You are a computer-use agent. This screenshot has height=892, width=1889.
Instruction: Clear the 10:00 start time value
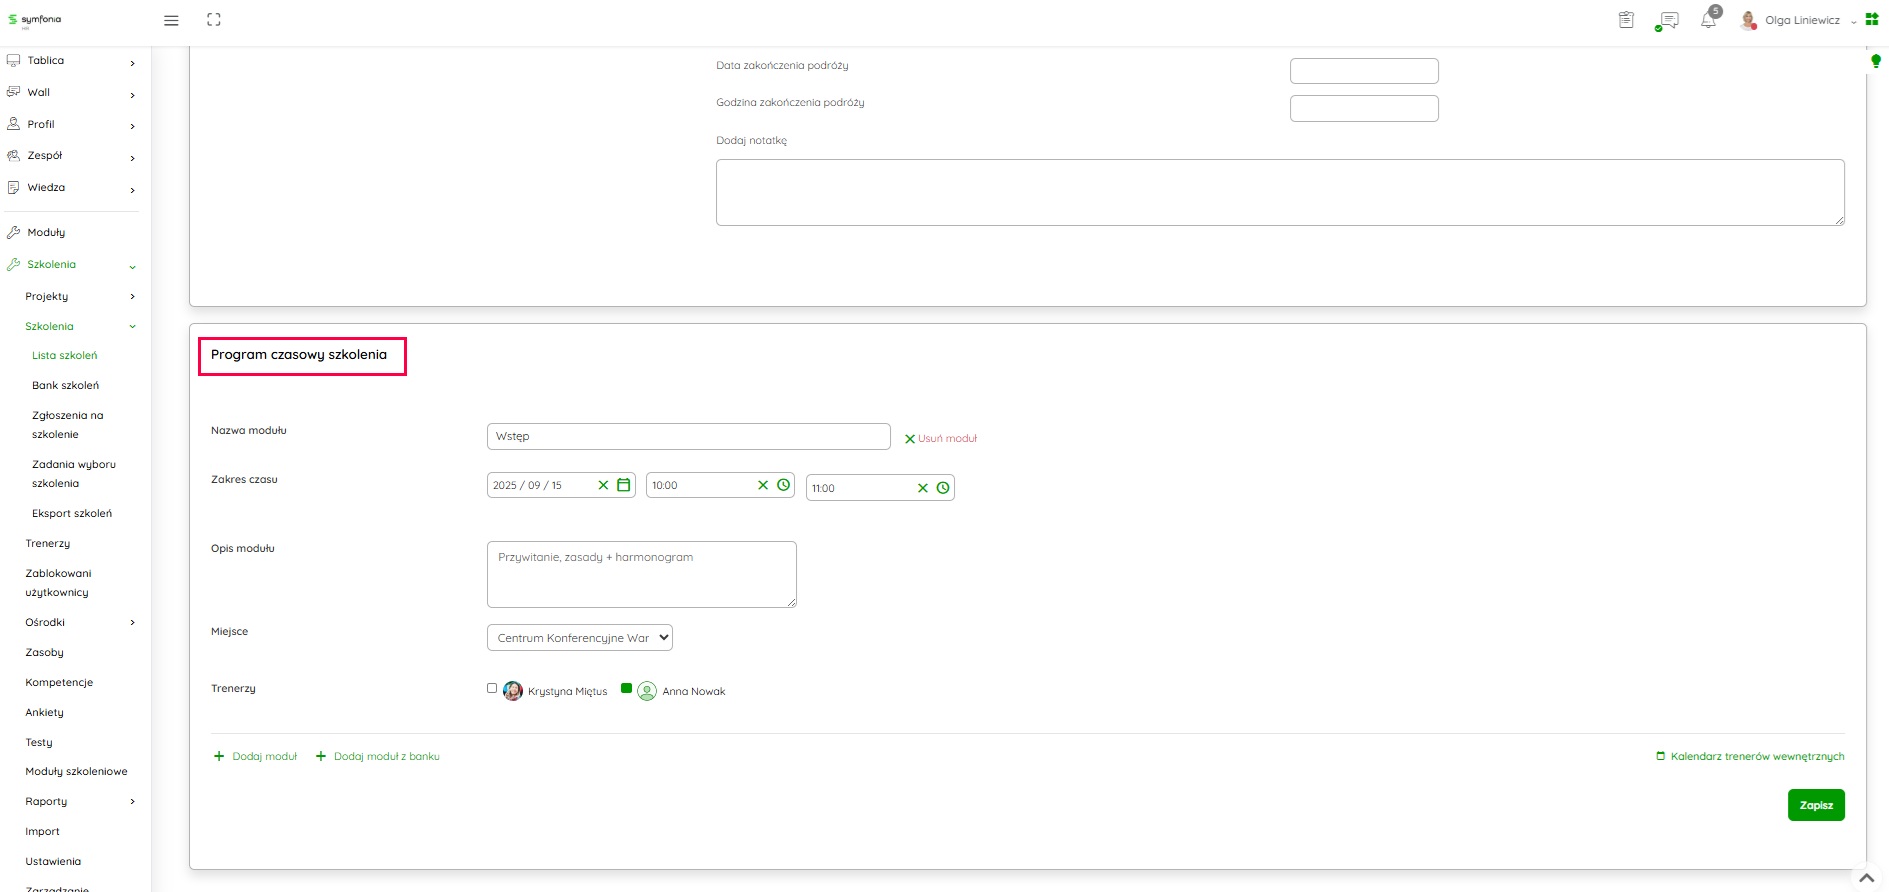[x=763, y=485]
